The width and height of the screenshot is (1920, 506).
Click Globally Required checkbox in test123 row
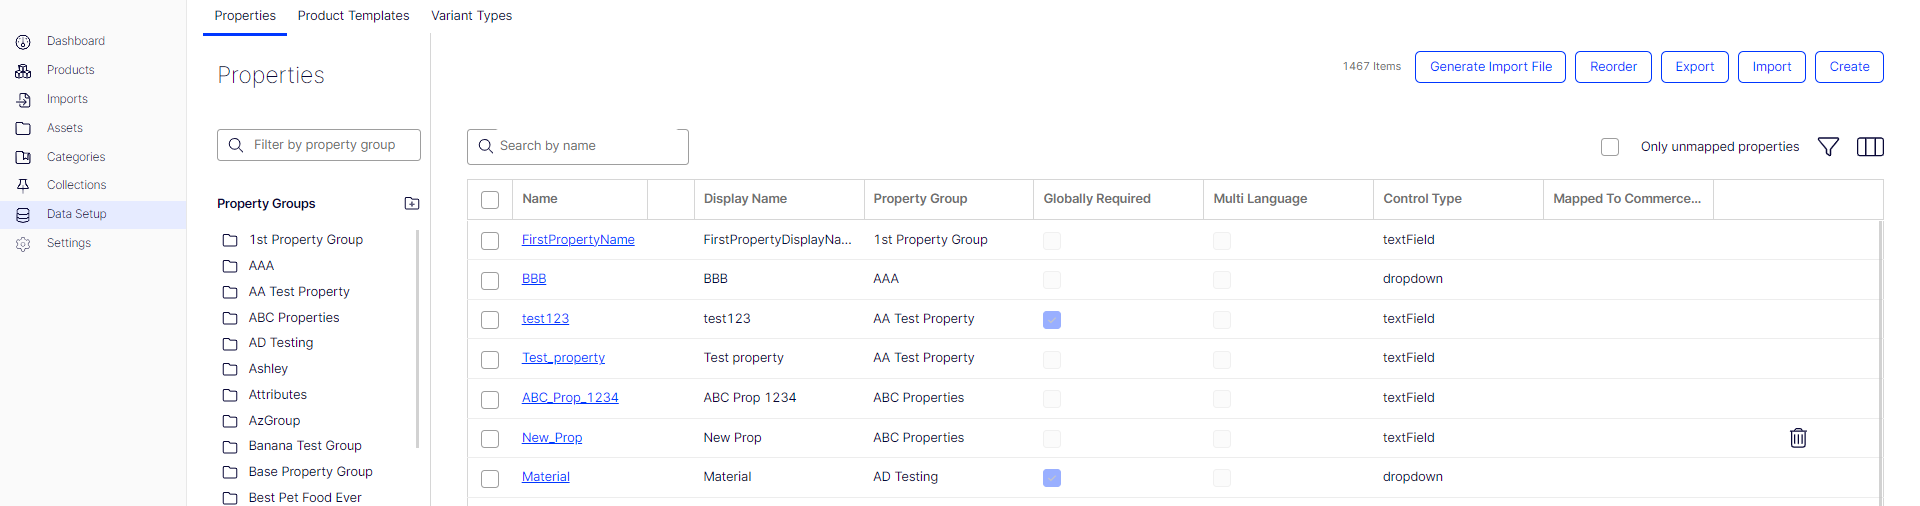(1052, 320)
